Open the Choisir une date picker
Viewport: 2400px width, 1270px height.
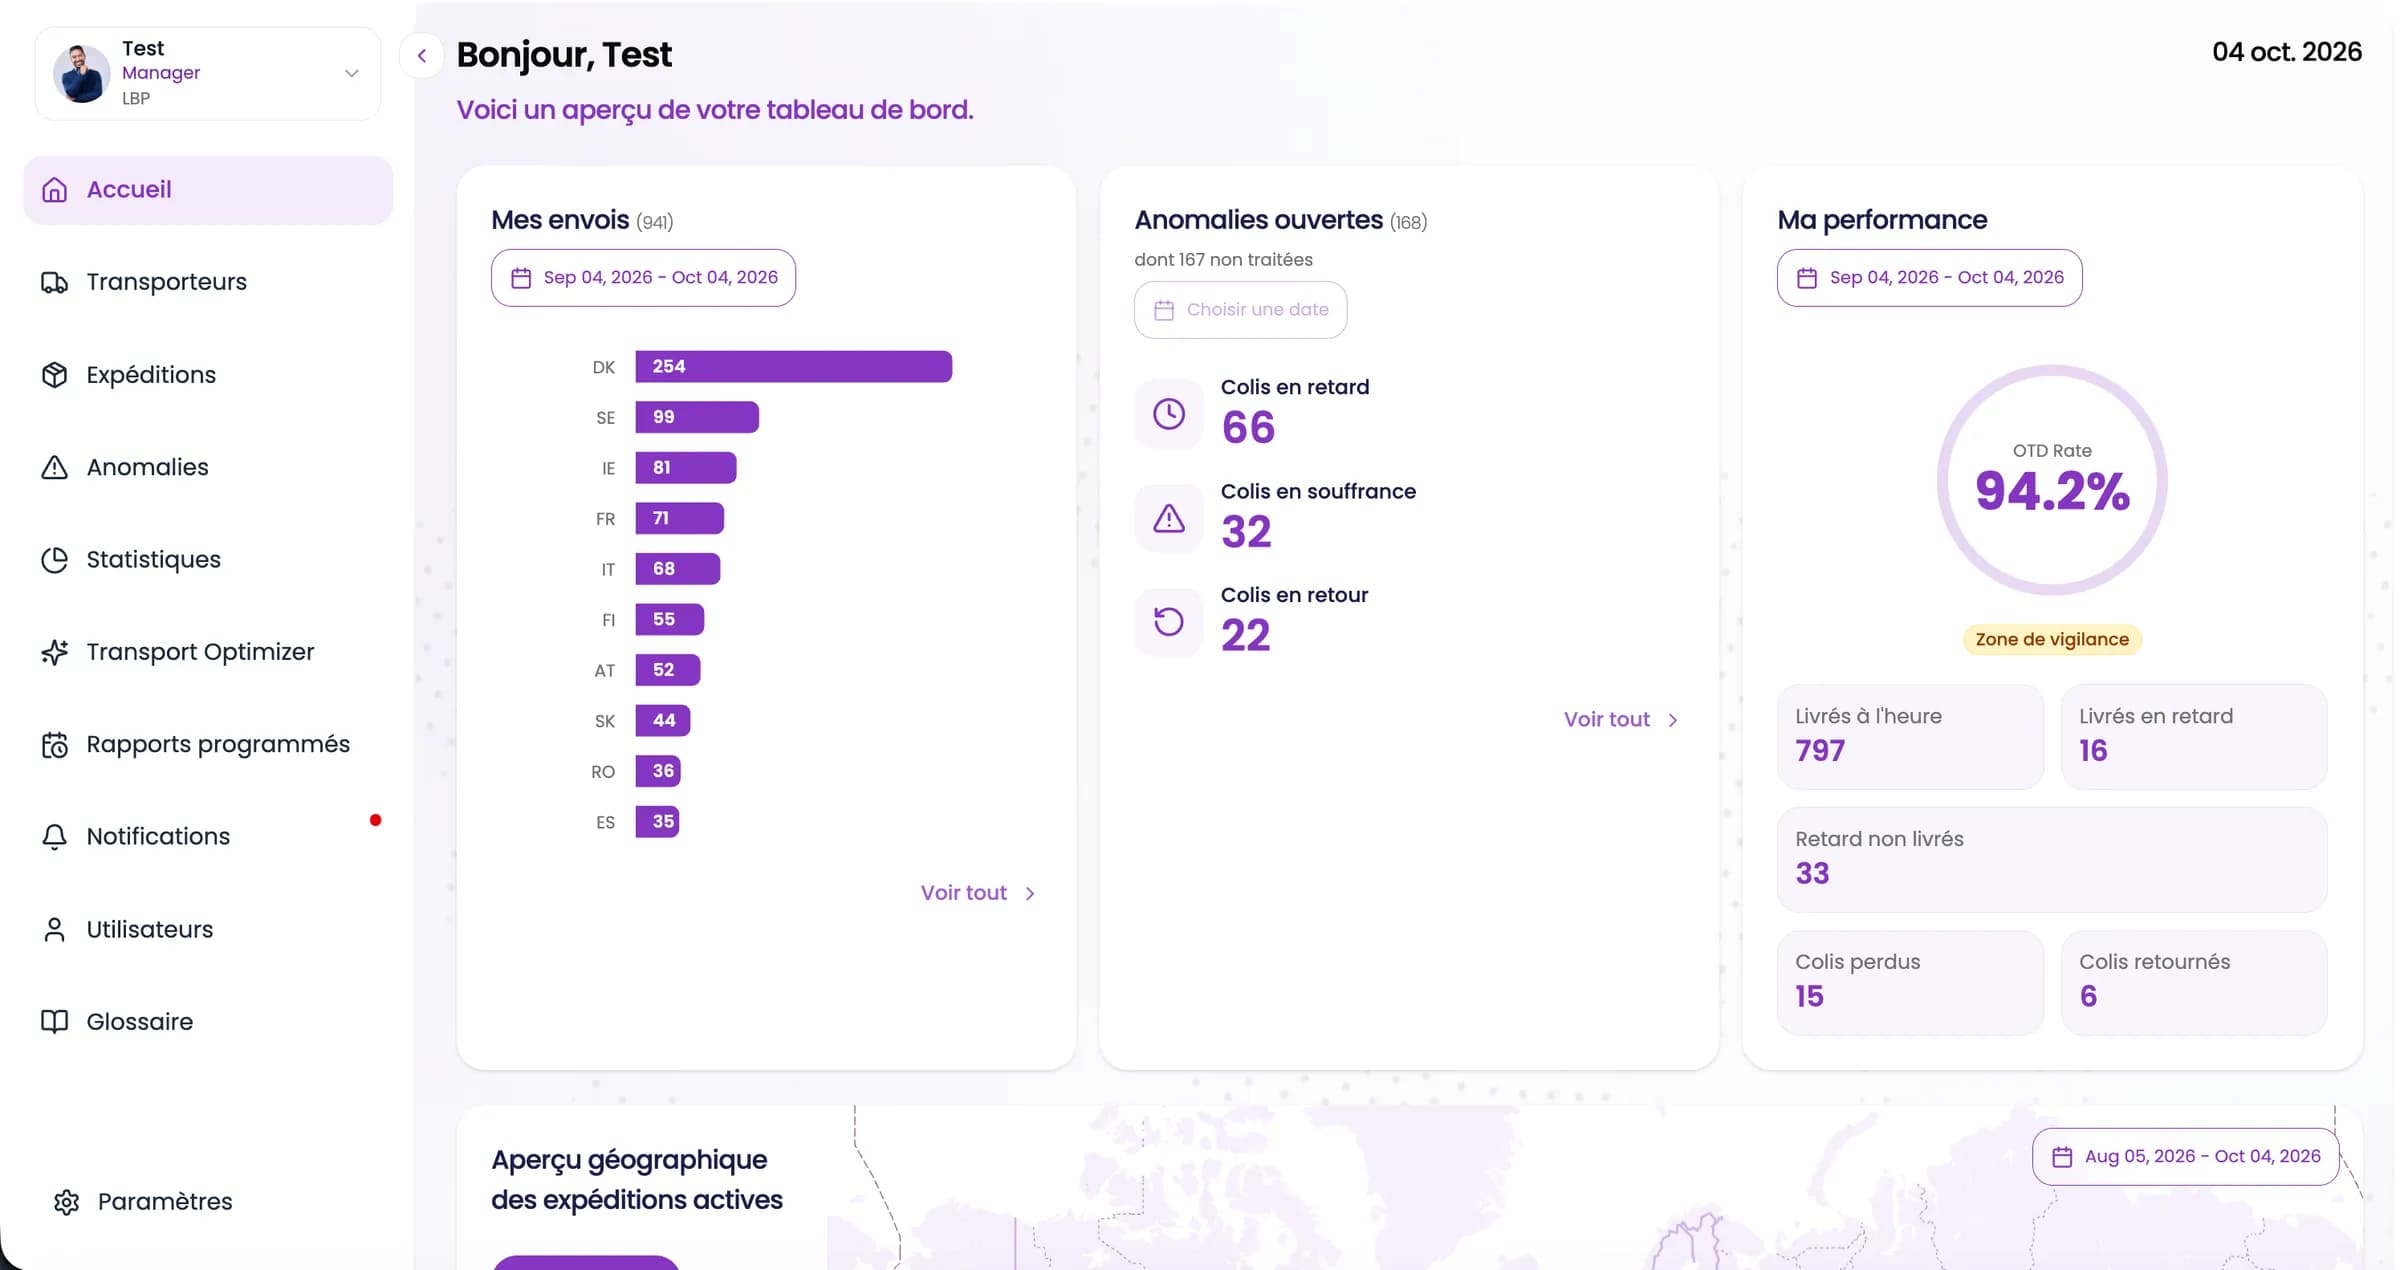(1240, 310)
